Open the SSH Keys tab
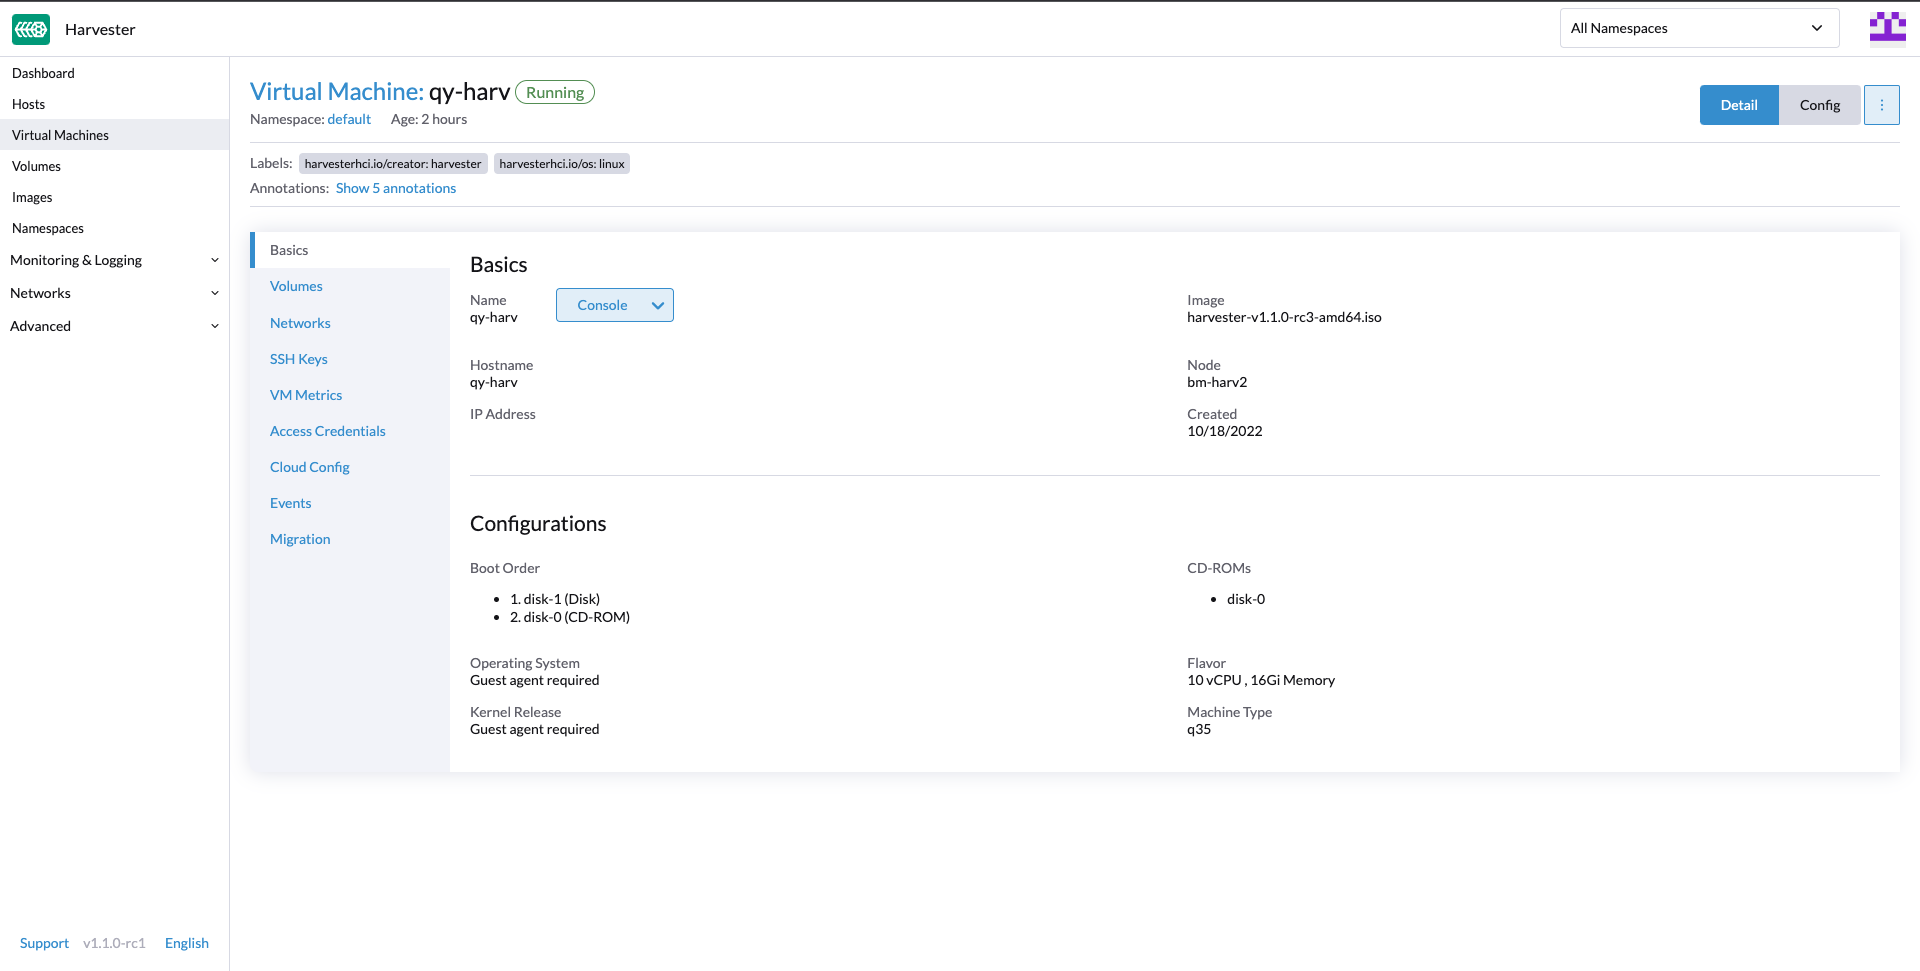This screenshot has height=971, width=1920. pyautogui.click(x=298, y=358)
